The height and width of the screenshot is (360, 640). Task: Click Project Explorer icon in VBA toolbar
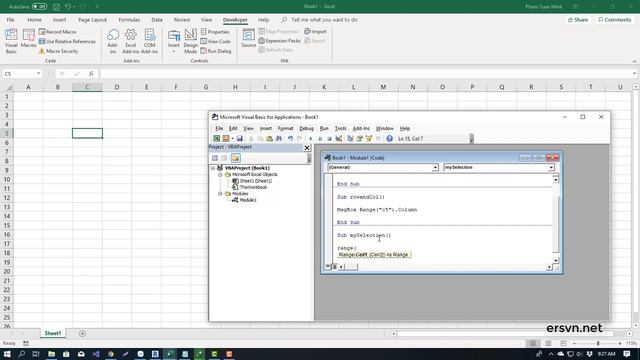(x=350, y=139)
